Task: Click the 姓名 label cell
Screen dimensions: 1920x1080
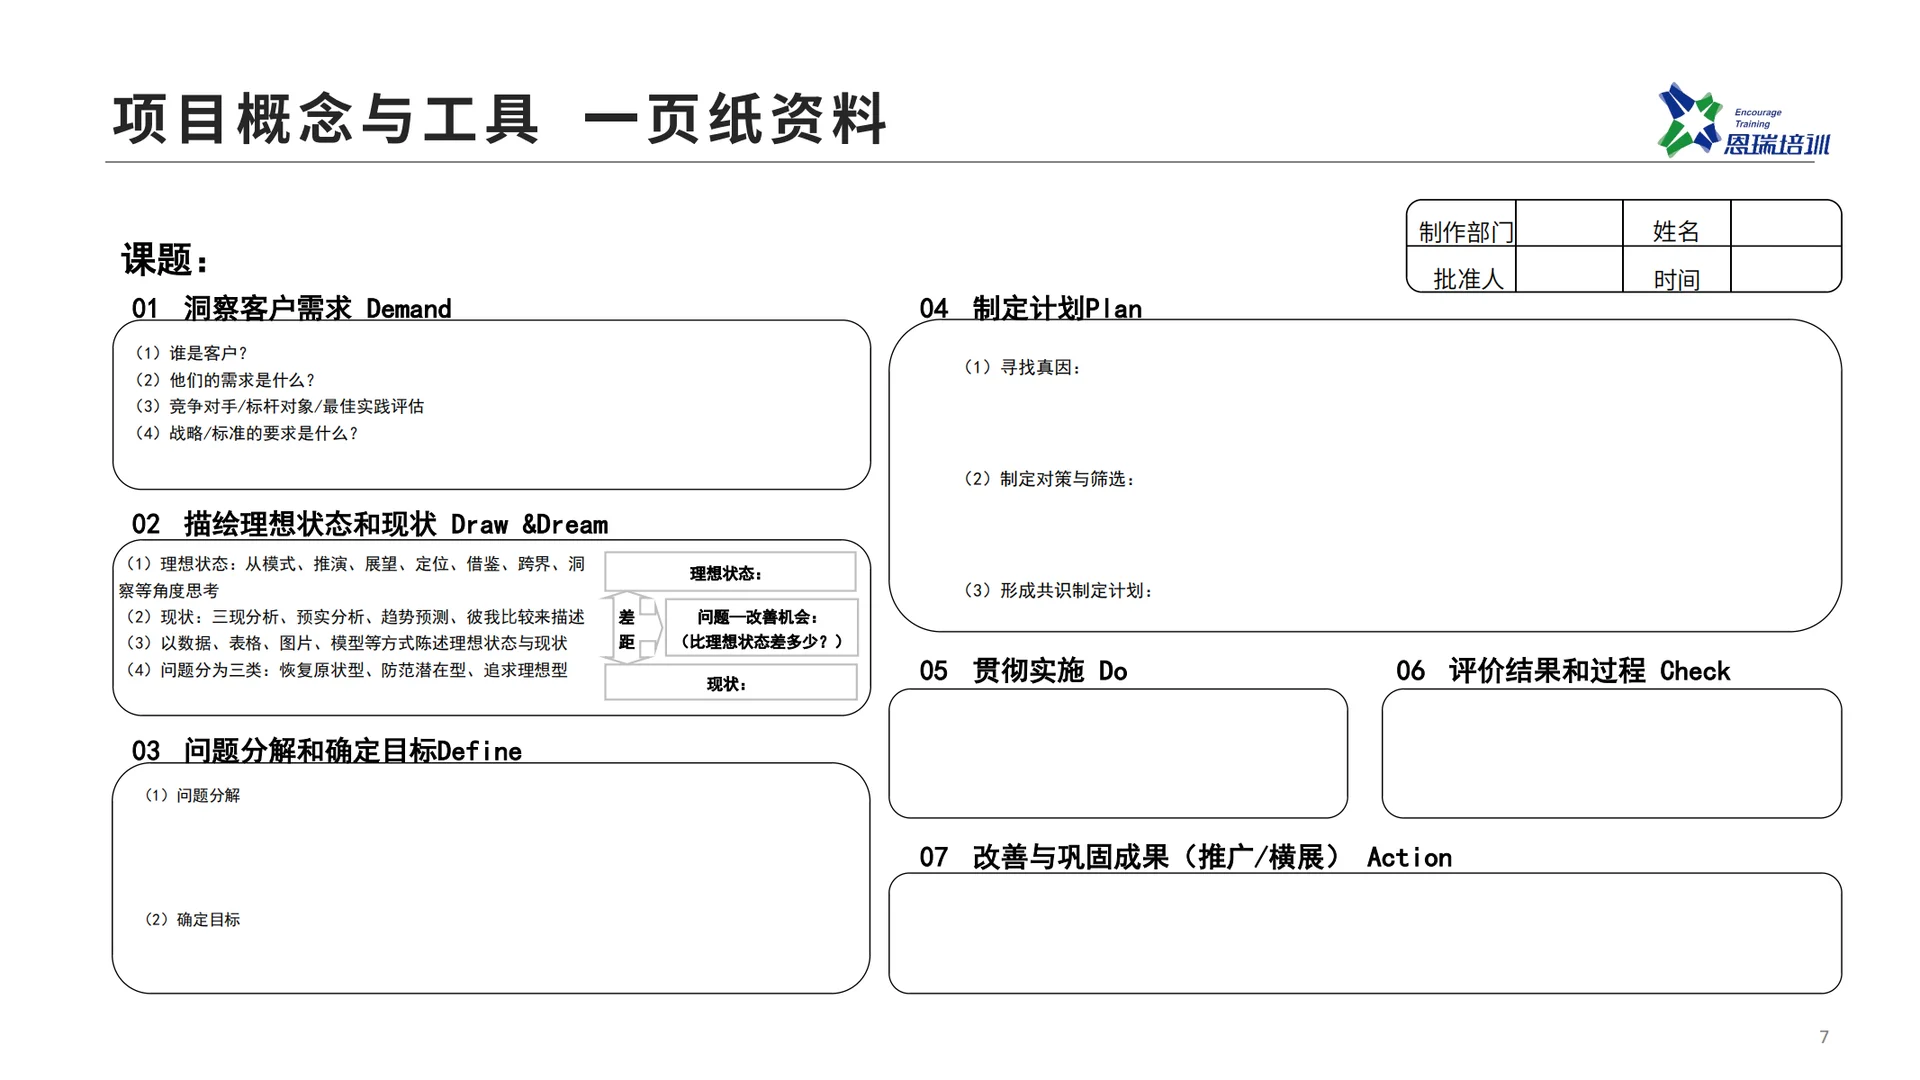Action: click(1676, 224)
